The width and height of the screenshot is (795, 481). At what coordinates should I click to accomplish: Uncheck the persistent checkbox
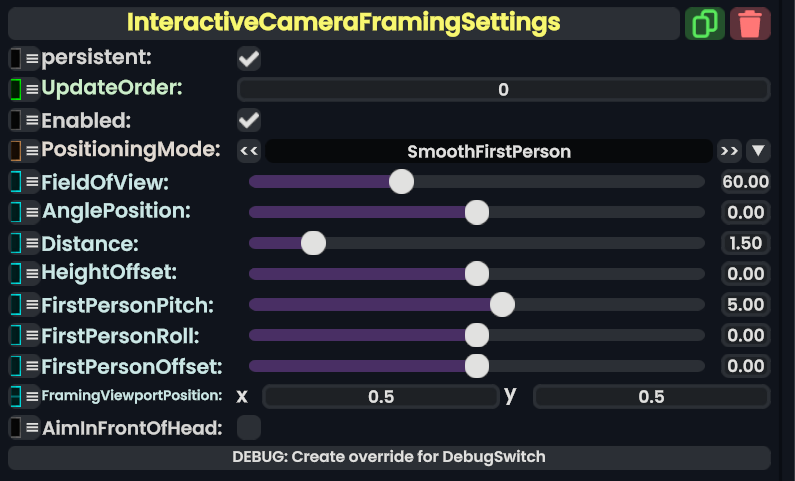coord(249,59)
